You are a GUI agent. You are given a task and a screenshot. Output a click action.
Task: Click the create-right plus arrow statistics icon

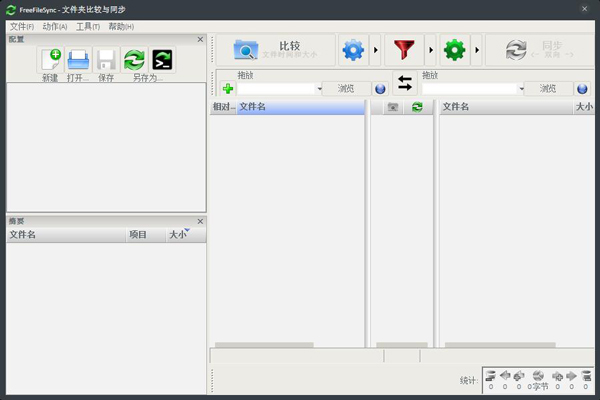[558, 376]
